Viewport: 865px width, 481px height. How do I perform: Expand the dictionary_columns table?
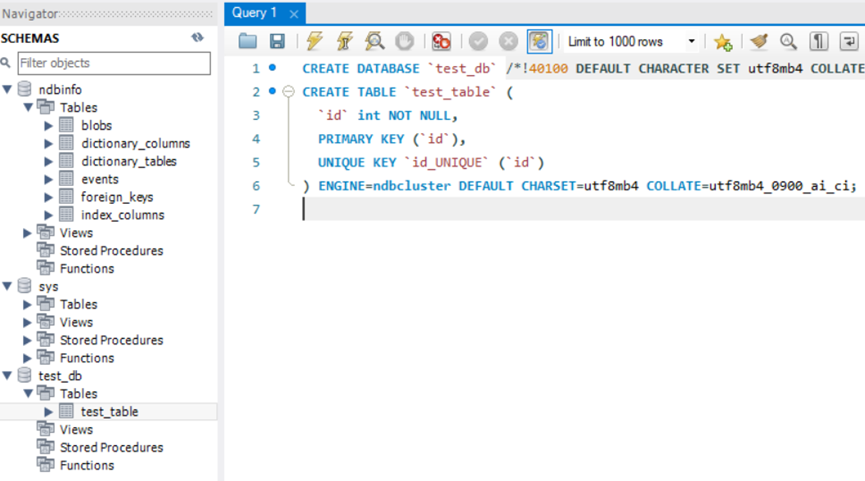pyautogui.click(x=48, y=143)
